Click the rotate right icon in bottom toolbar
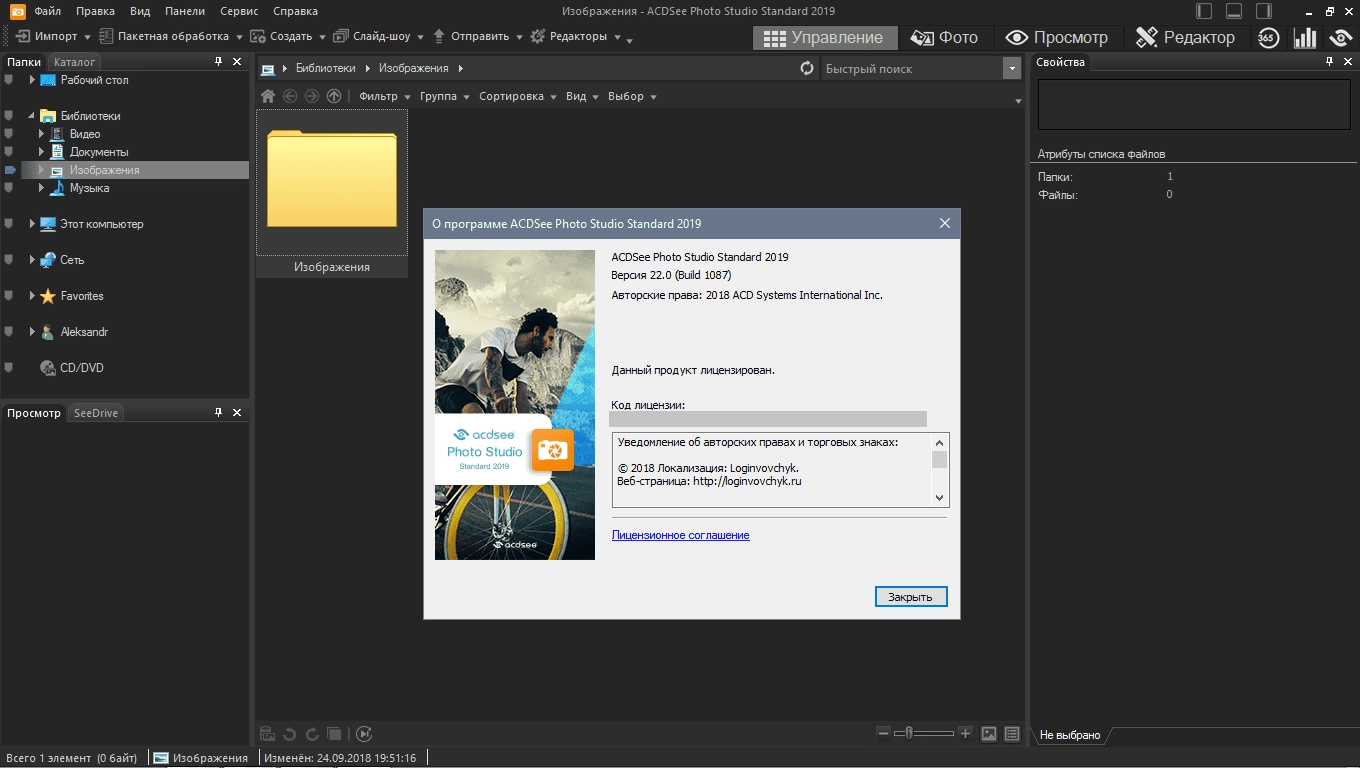The image size is (1360, 768). 312,734
